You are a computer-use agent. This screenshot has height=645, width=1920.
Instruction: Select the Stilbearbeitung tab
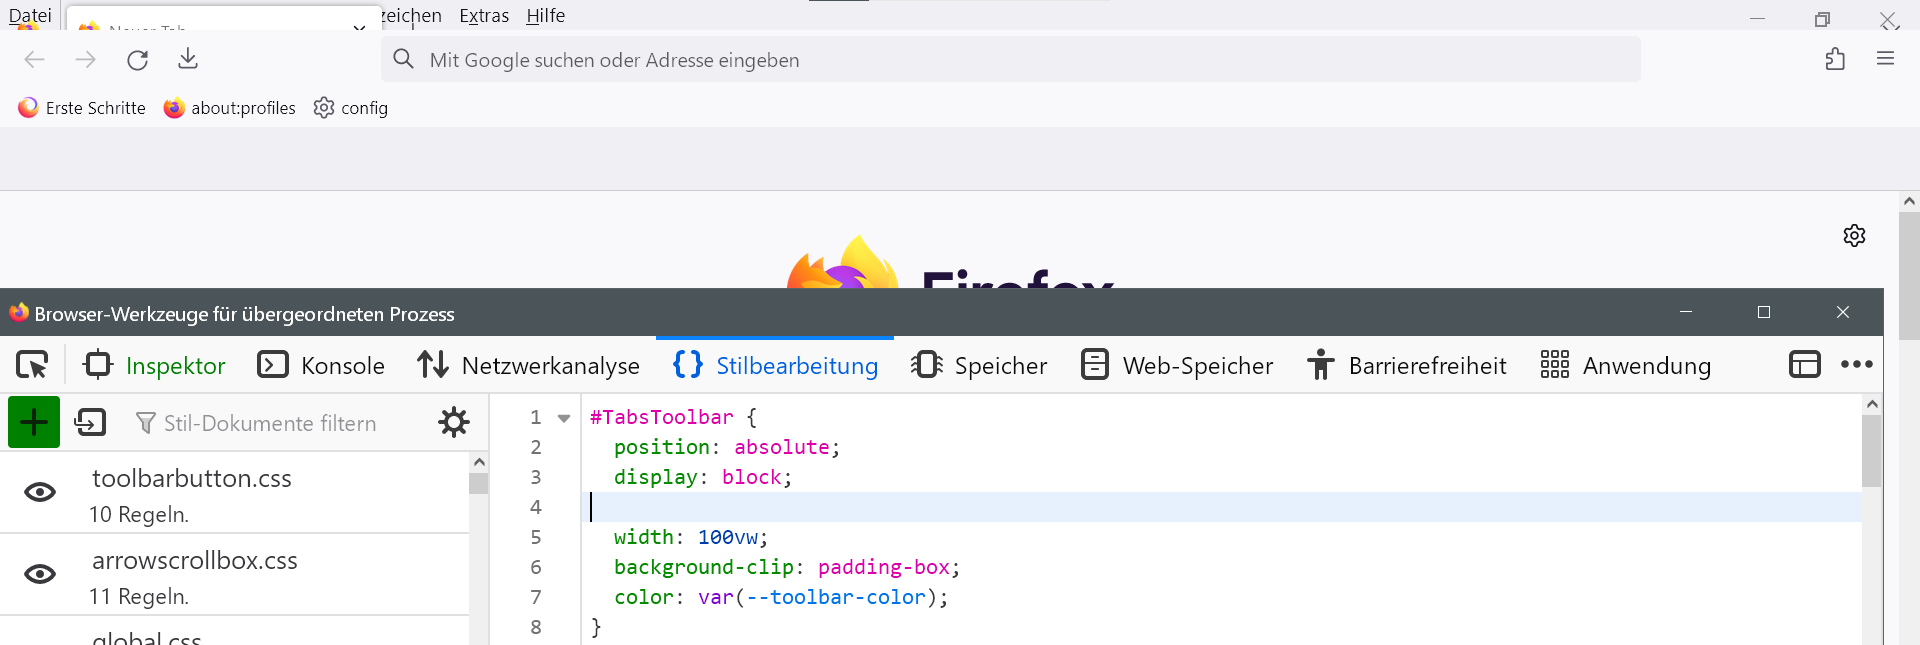(x=776, y=365)
